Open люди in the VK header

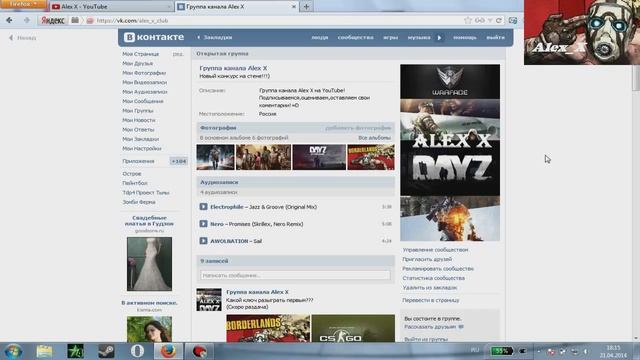point(320,38)
